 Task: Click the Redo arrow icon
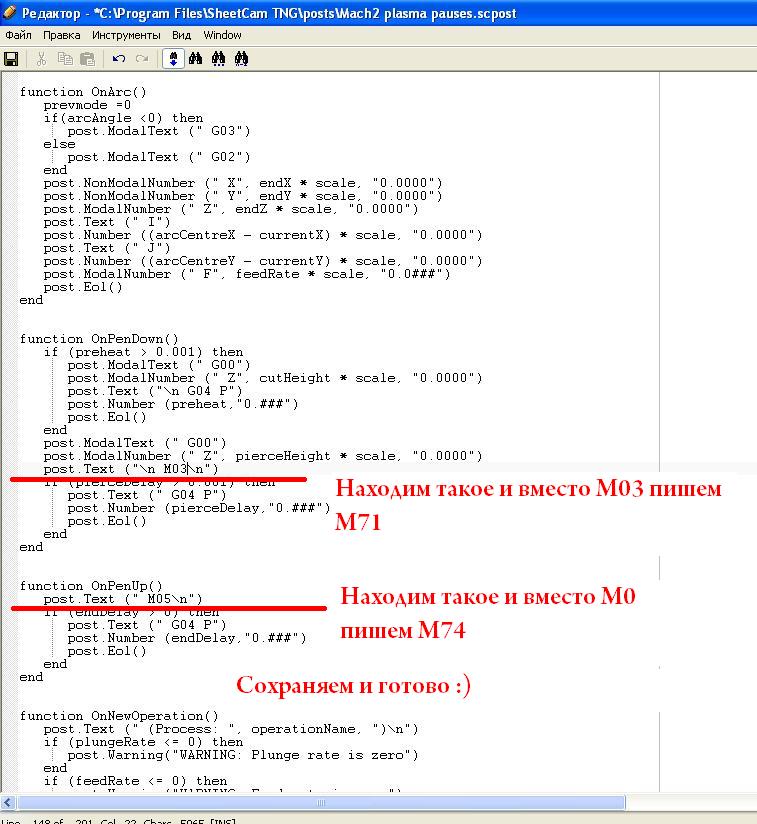[142, 59]
